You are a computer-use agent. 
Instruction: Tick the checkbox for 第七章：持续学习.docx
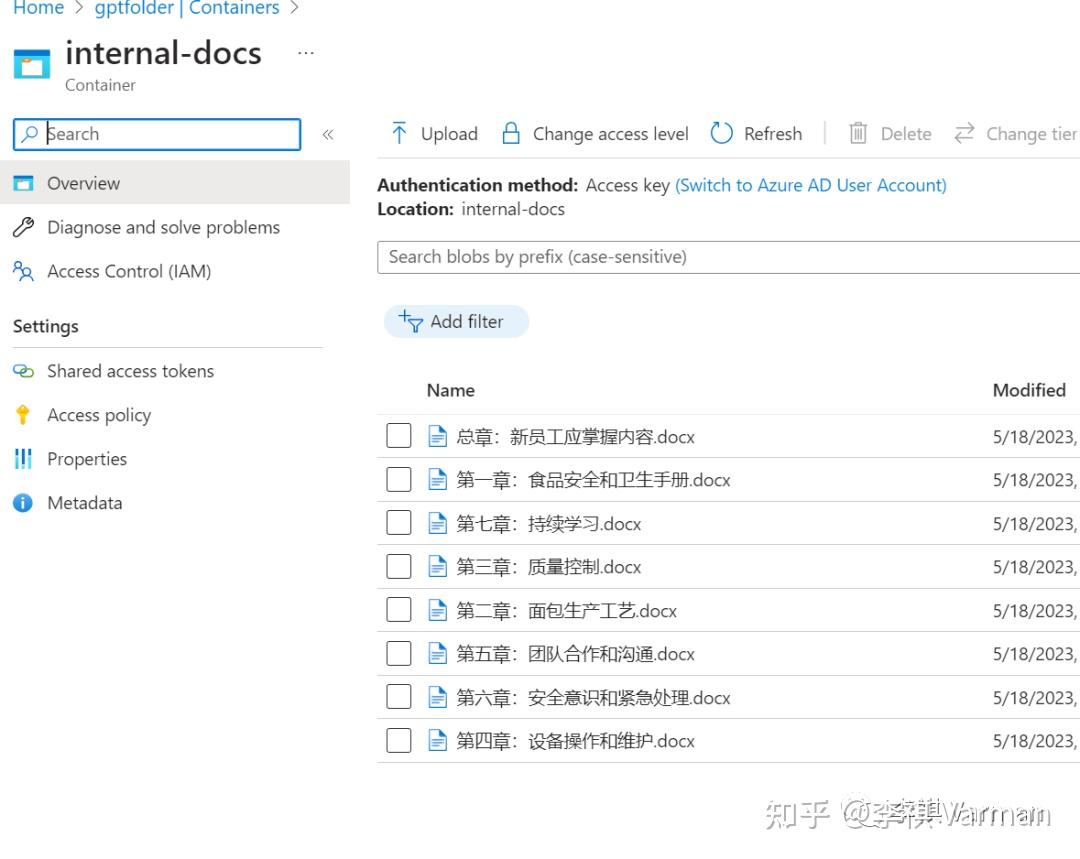coord(399,522)
